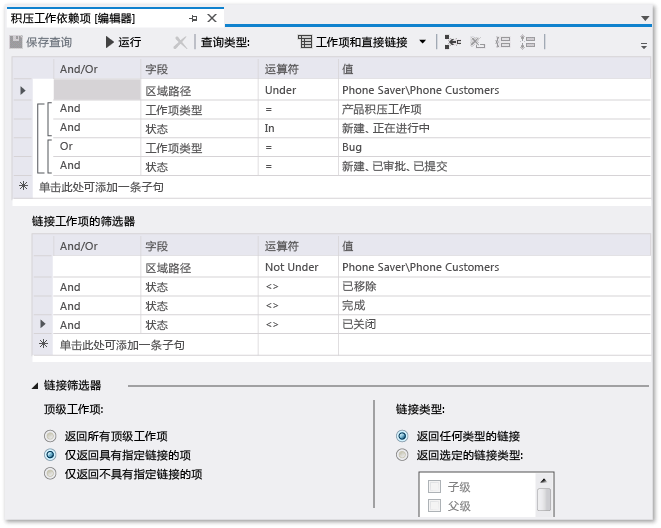This screenshot has width=661, height=528.
Task: Close the 积压工作依赖项 [编辑器] tab
Action: [x=212, y=18]
